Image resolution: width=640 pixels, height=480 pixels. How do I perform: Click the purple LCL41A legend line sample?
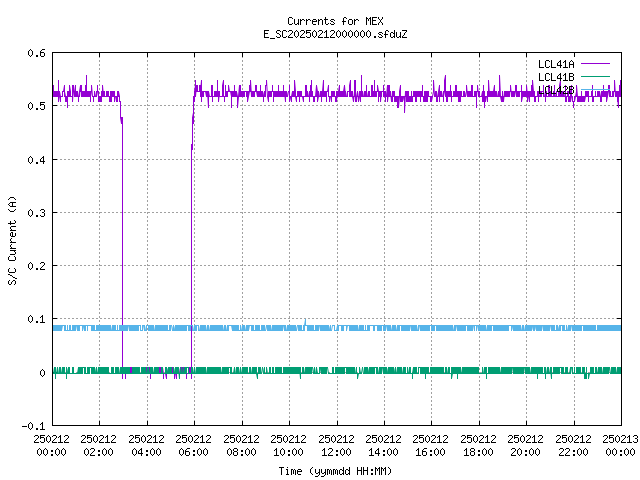(595, 64)
